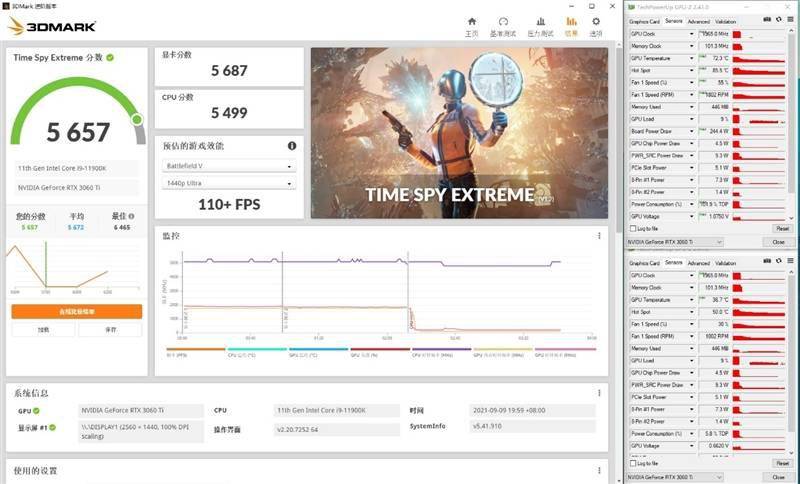
Task: Switch to Graphics Card tab in upper GPU-Z
Action: [644, 21]
